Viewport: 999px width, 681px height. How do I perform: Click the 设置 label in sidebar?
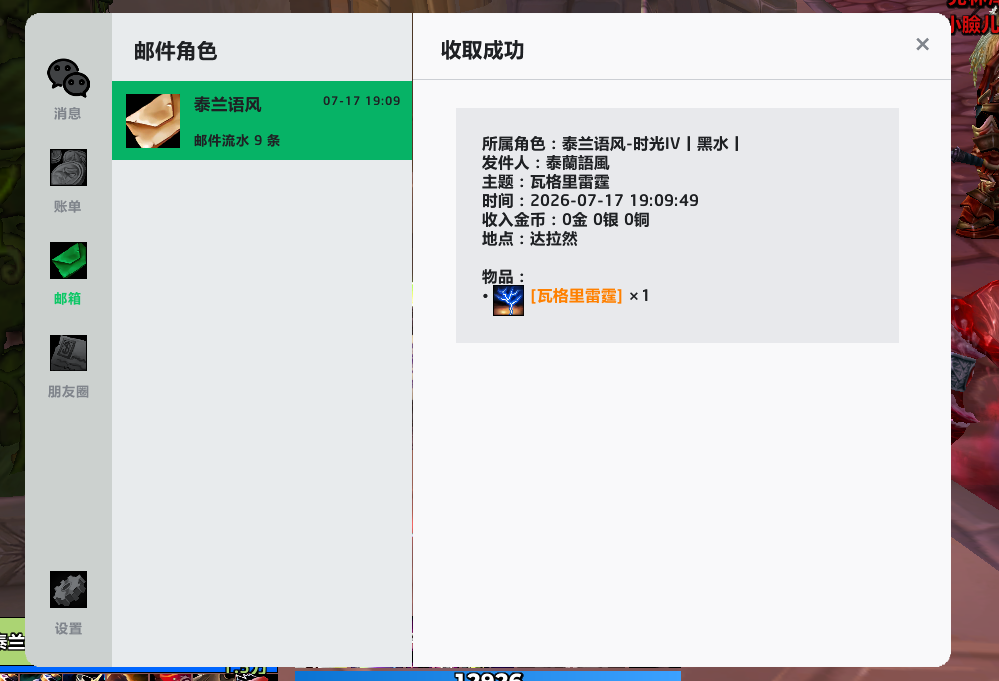(68, 629)
